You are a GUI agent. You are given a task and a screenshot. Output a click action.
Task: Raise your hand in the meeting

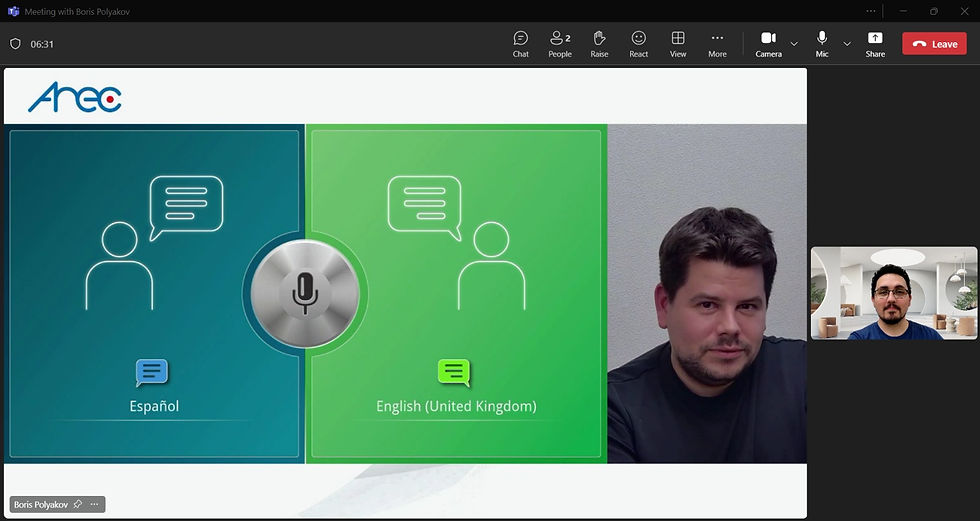pos(599,44)
